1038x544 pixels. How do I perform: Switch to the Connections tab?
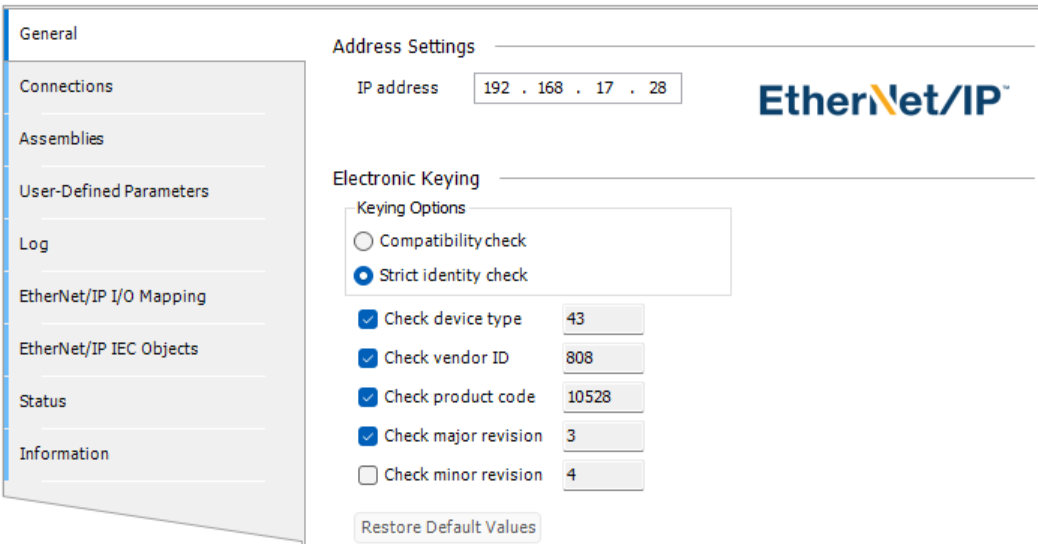point(66,86)
